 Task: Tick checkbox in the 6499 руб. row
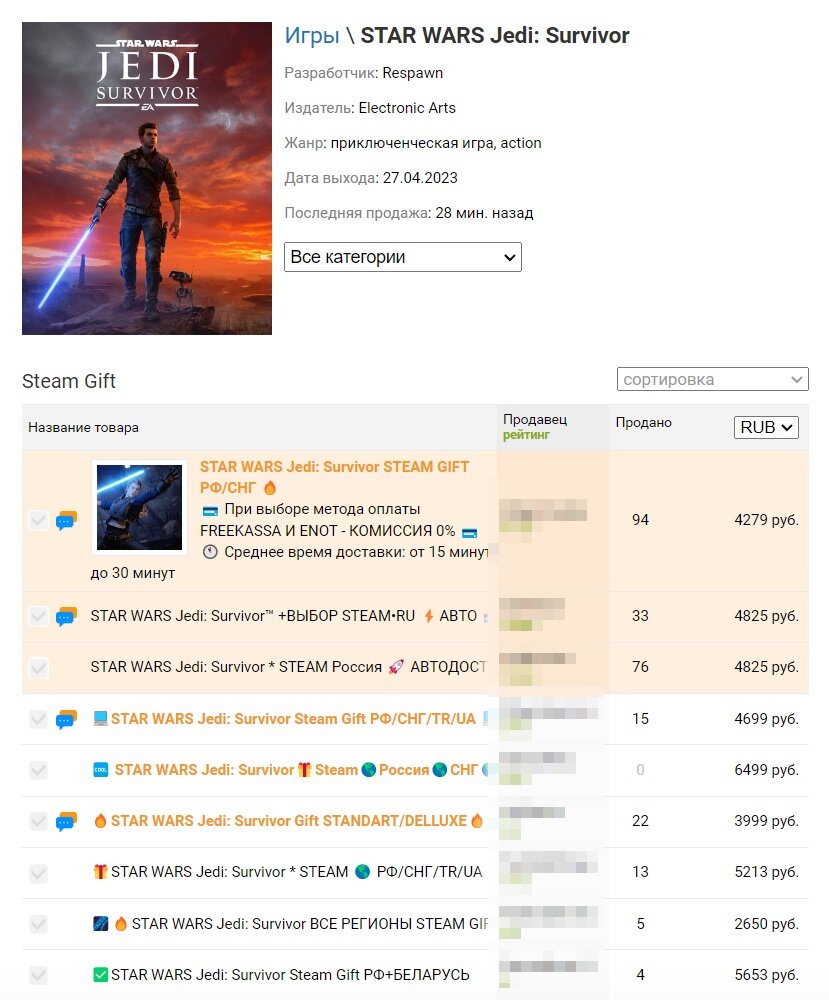coord(38,770)
